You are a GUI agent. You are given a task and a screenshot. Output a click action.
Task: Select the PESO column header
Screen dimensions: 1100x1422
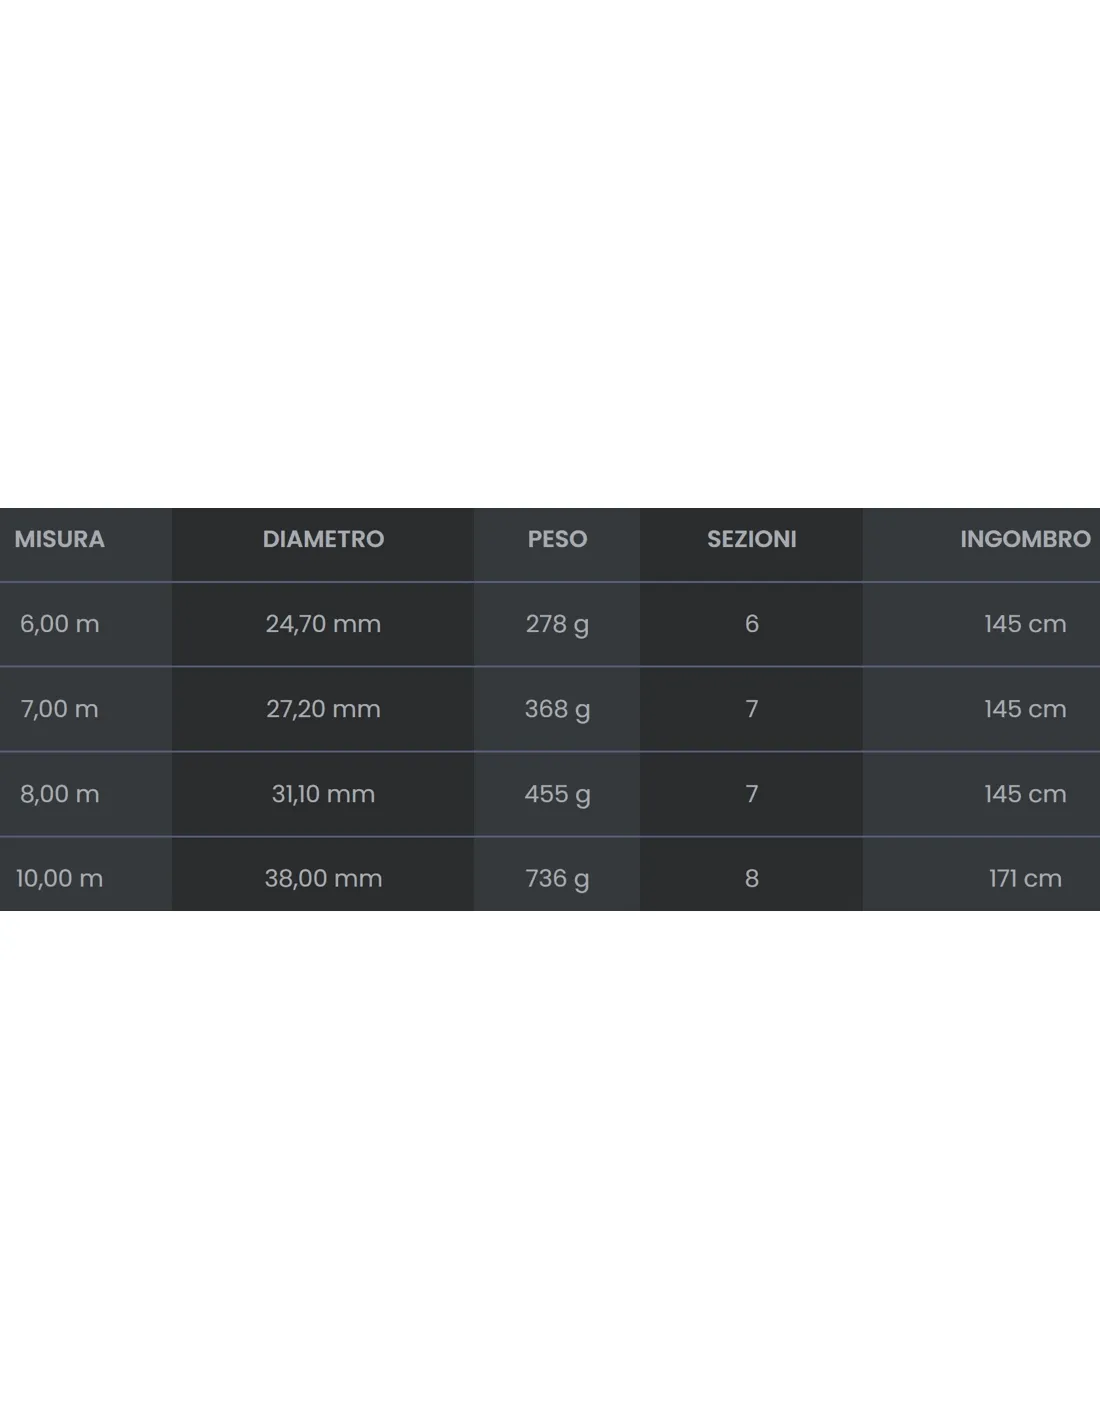557,539
